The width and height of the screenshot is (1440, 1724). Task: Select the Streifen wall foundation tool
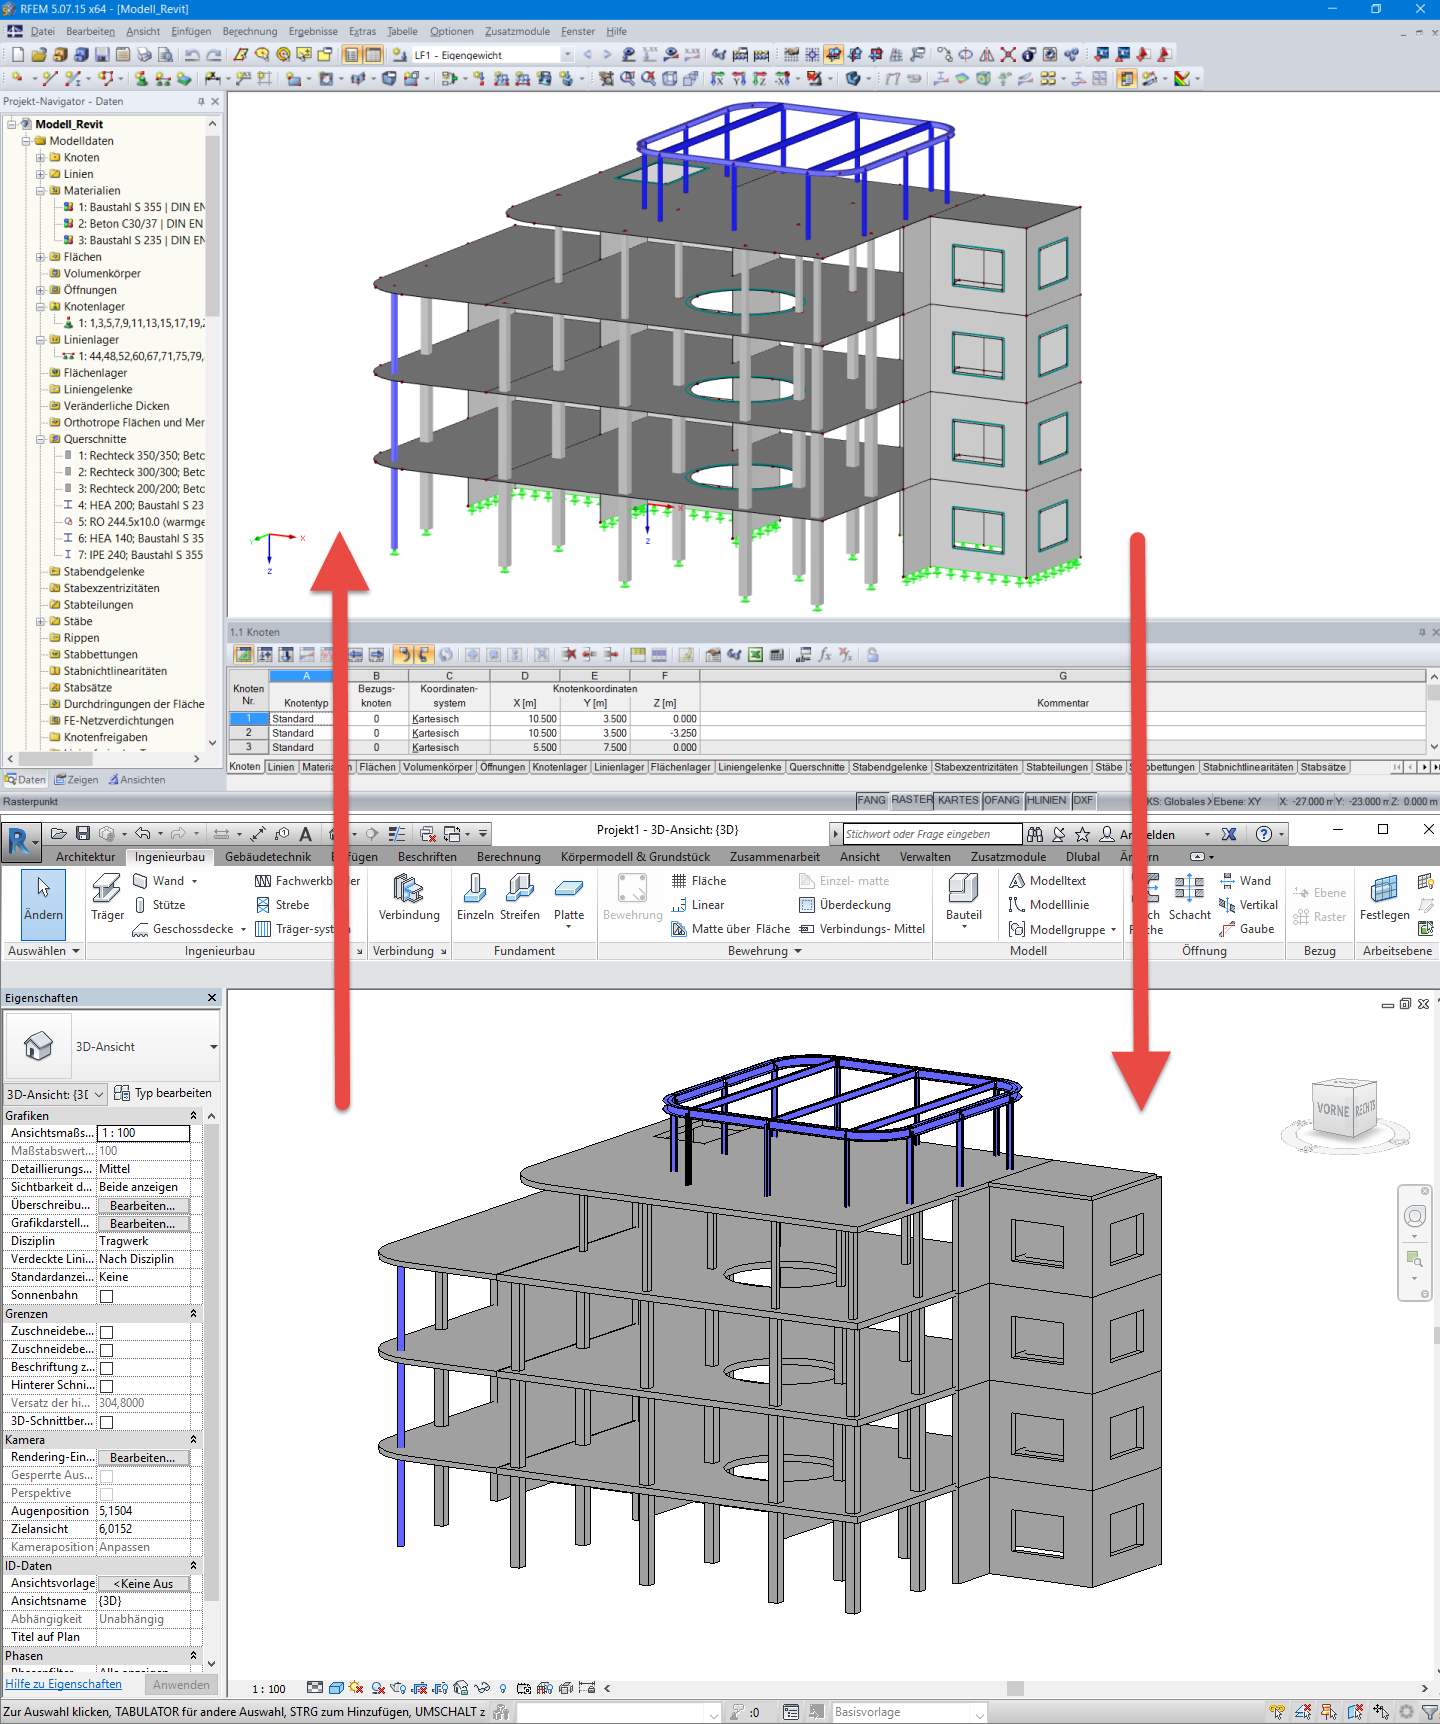tap(520, 896)
